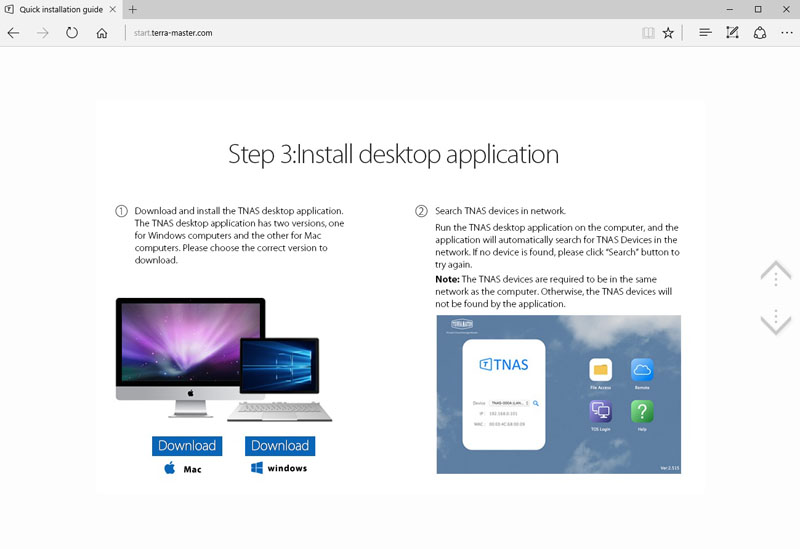Image resolution: width=800 pixels, height=549 pixels.
Task: Make a web note with pen icon
Action: pos(732,33)
